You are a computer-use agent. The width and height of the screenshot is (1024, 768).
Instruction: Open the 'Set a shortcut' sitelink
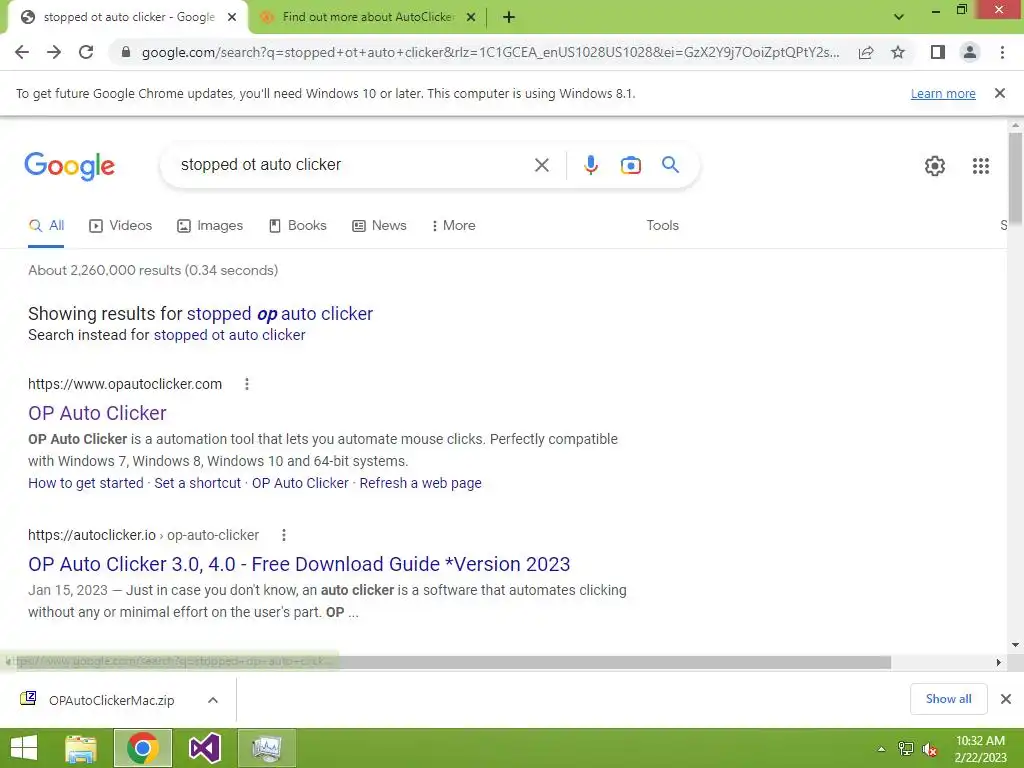(197, 483)
